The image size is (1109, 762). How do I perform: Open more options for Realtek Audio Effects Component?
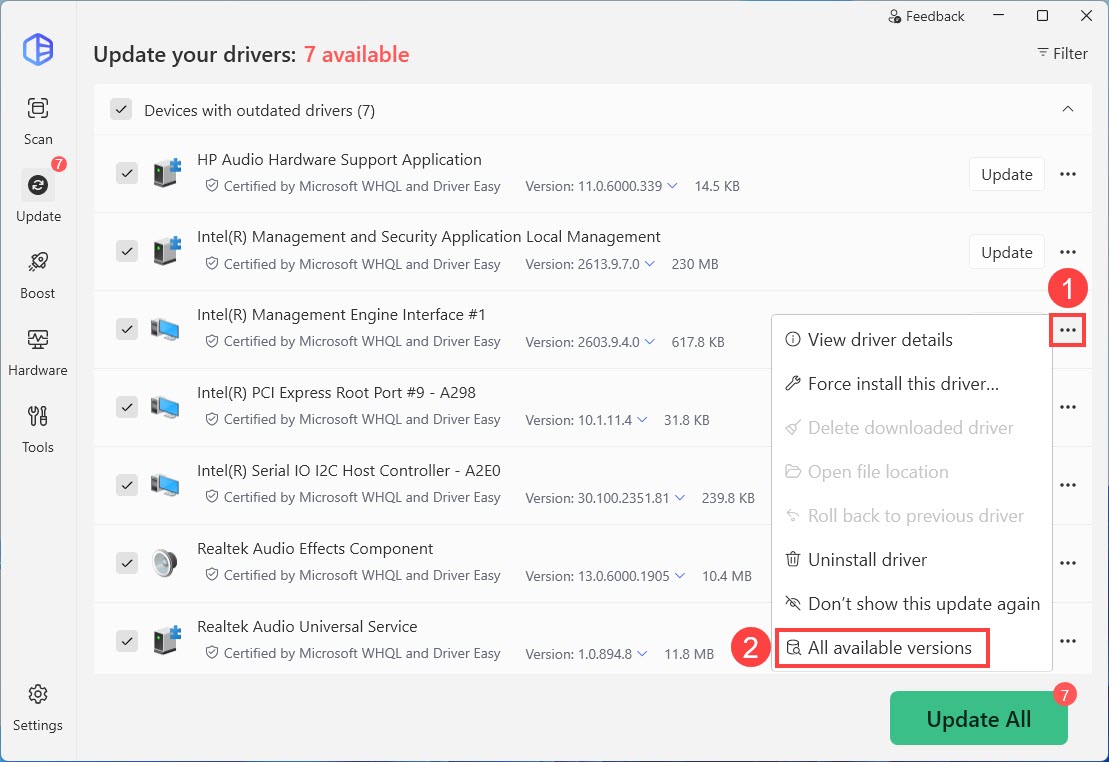[x=1068, y=562]
